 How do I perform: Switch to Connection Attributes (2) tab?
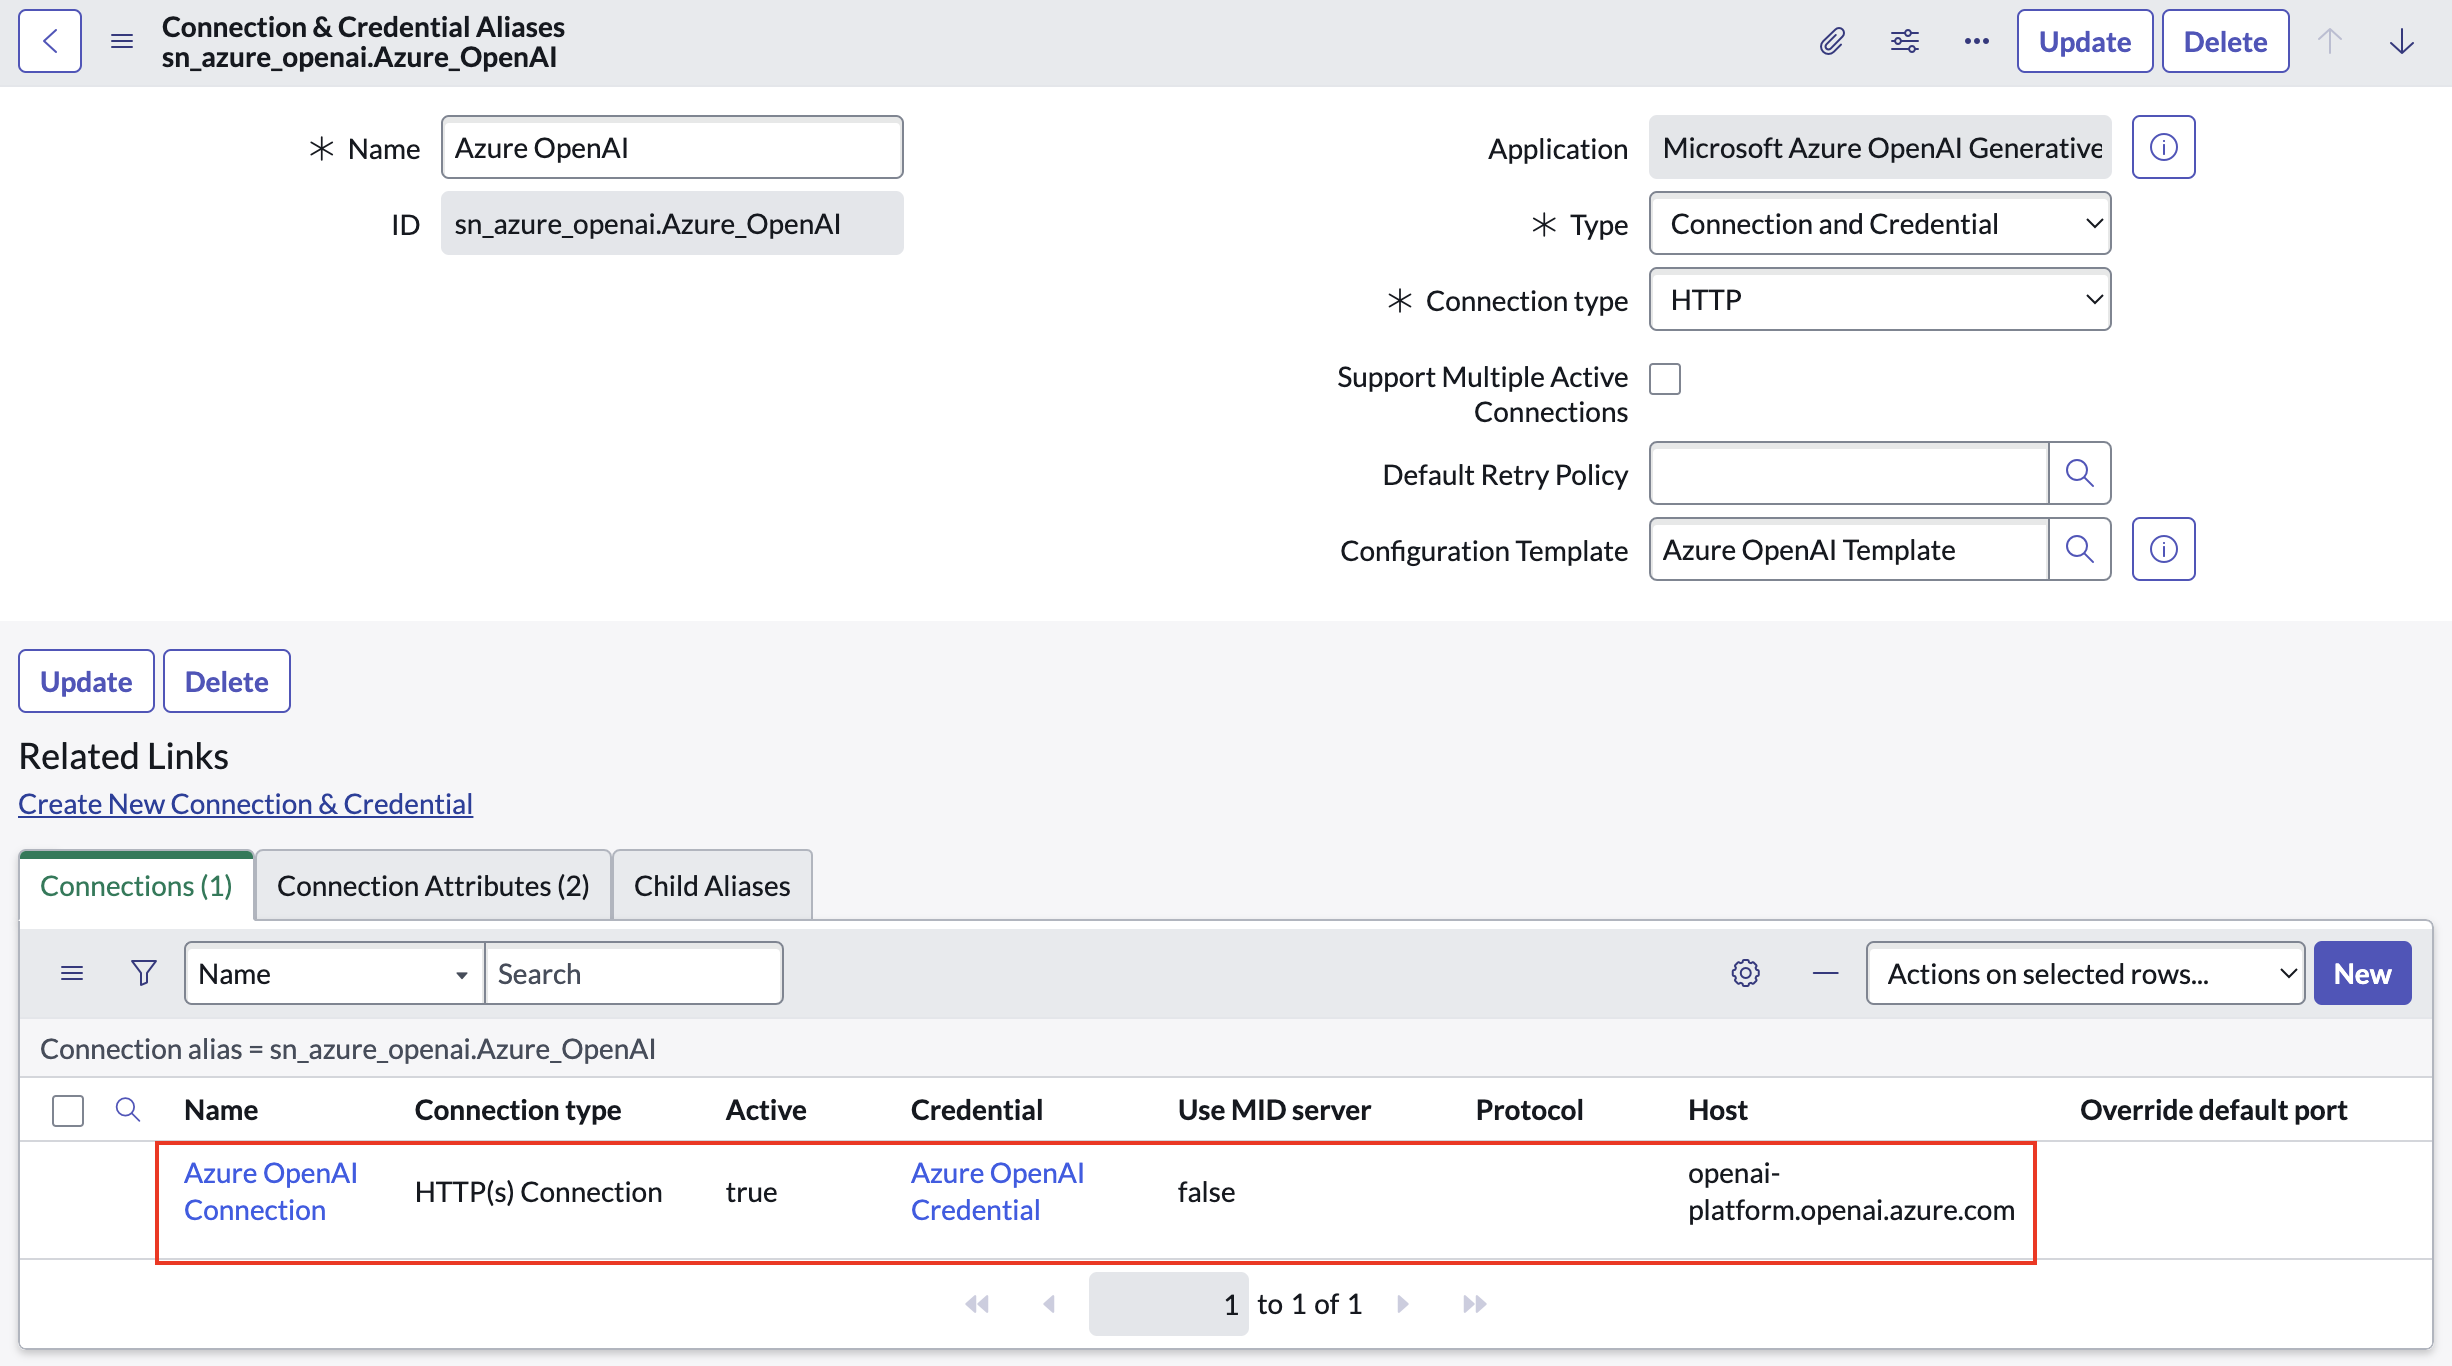(x=433, y=886)
